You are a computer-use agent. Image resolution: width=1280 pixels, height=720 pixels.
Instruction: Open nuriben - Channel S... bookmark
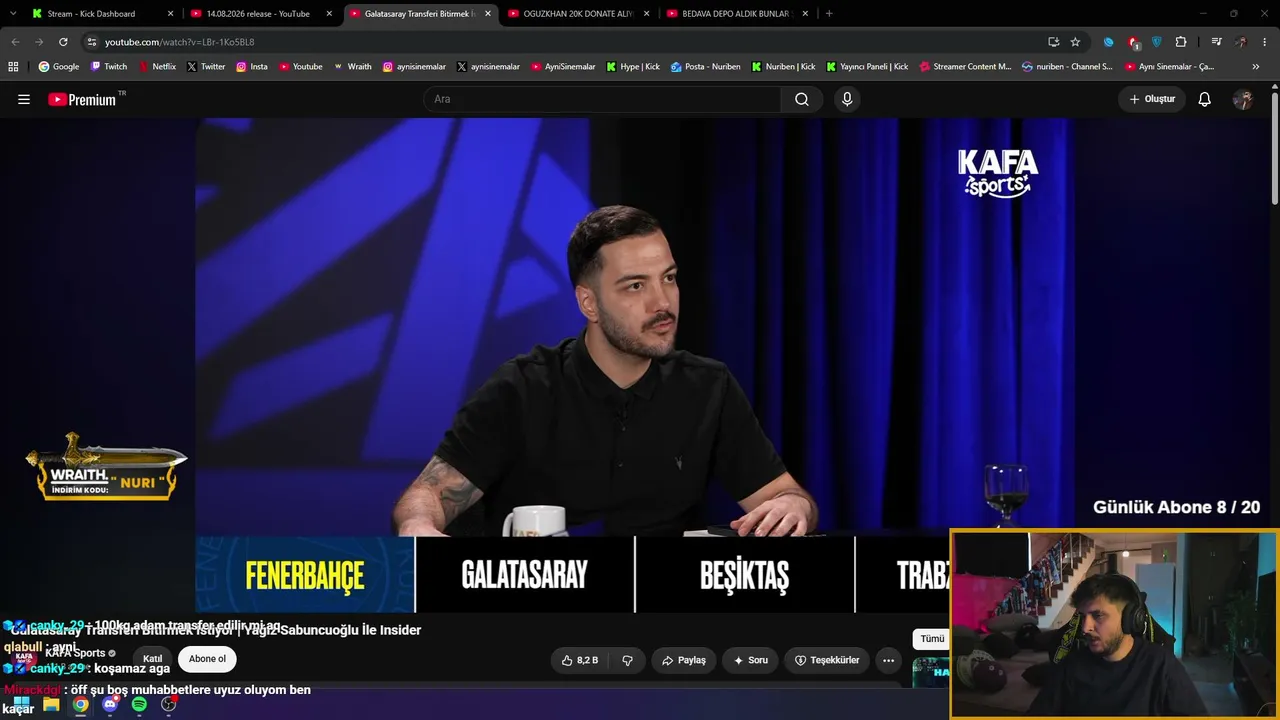click(1067, 67)
